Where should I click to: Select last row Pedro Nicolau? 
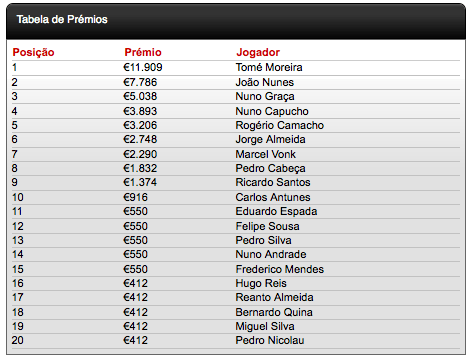point(236,341)
